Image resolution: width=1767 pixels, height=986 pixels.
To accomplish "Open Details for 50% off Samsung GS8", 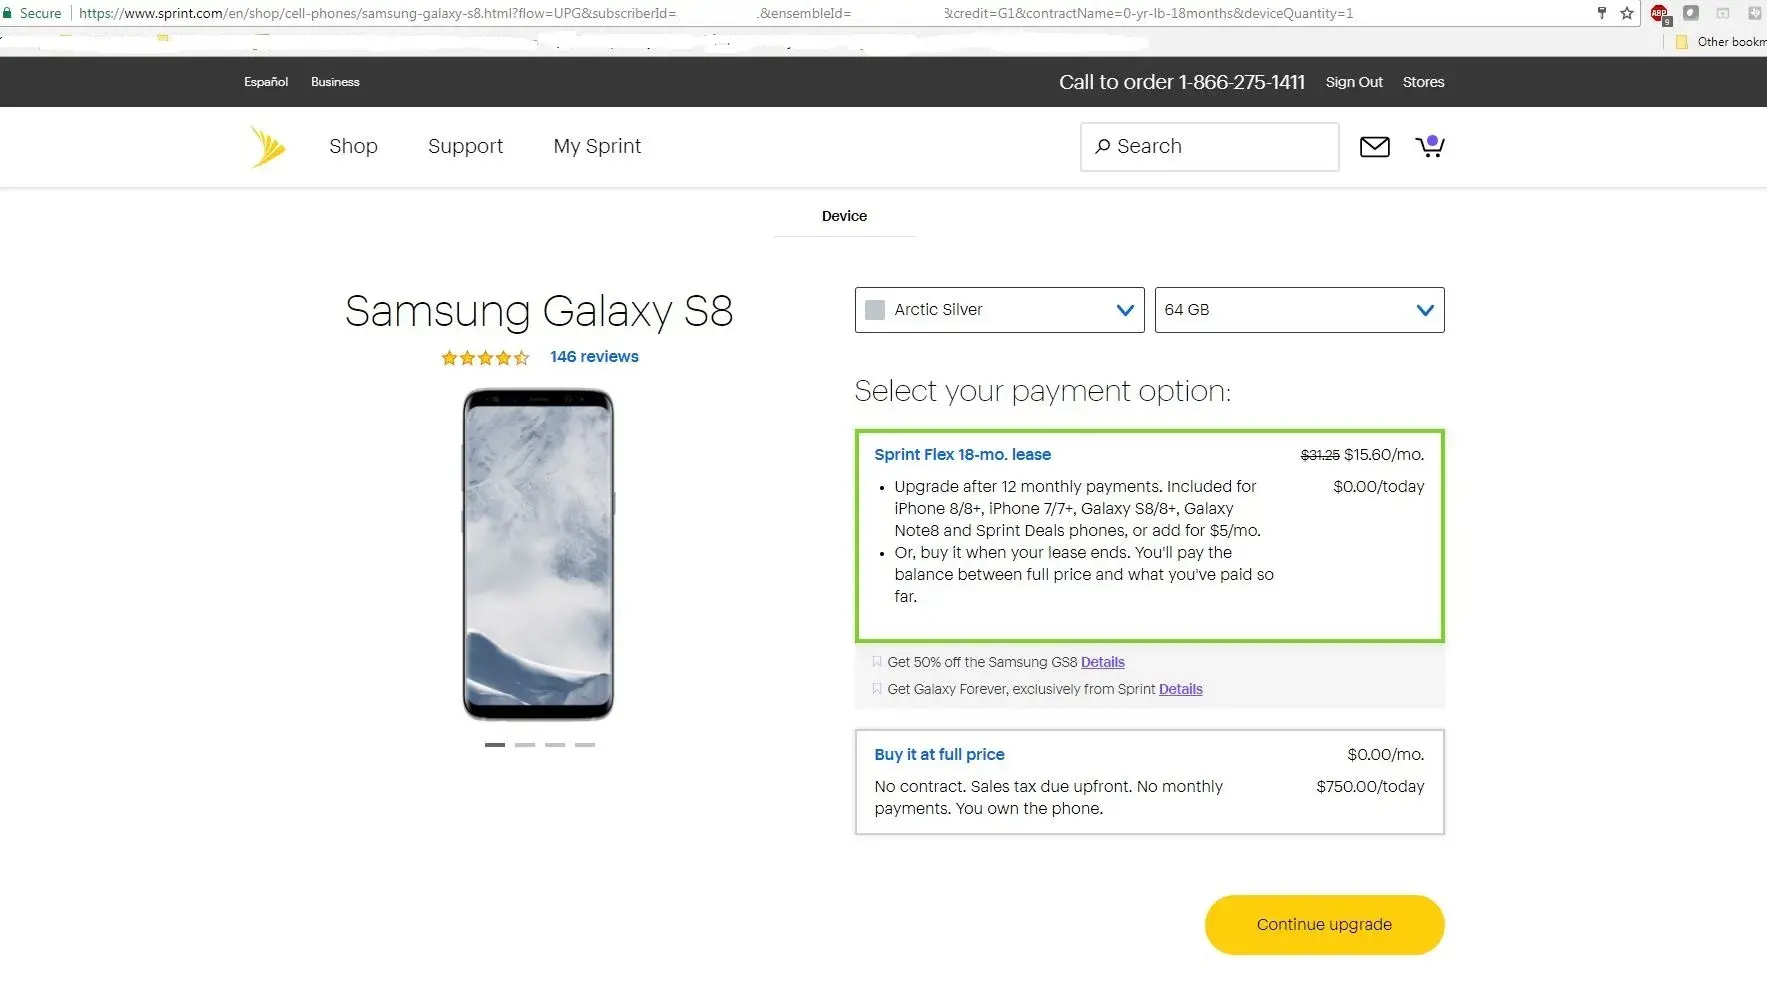I will [x=1102, y=662].
